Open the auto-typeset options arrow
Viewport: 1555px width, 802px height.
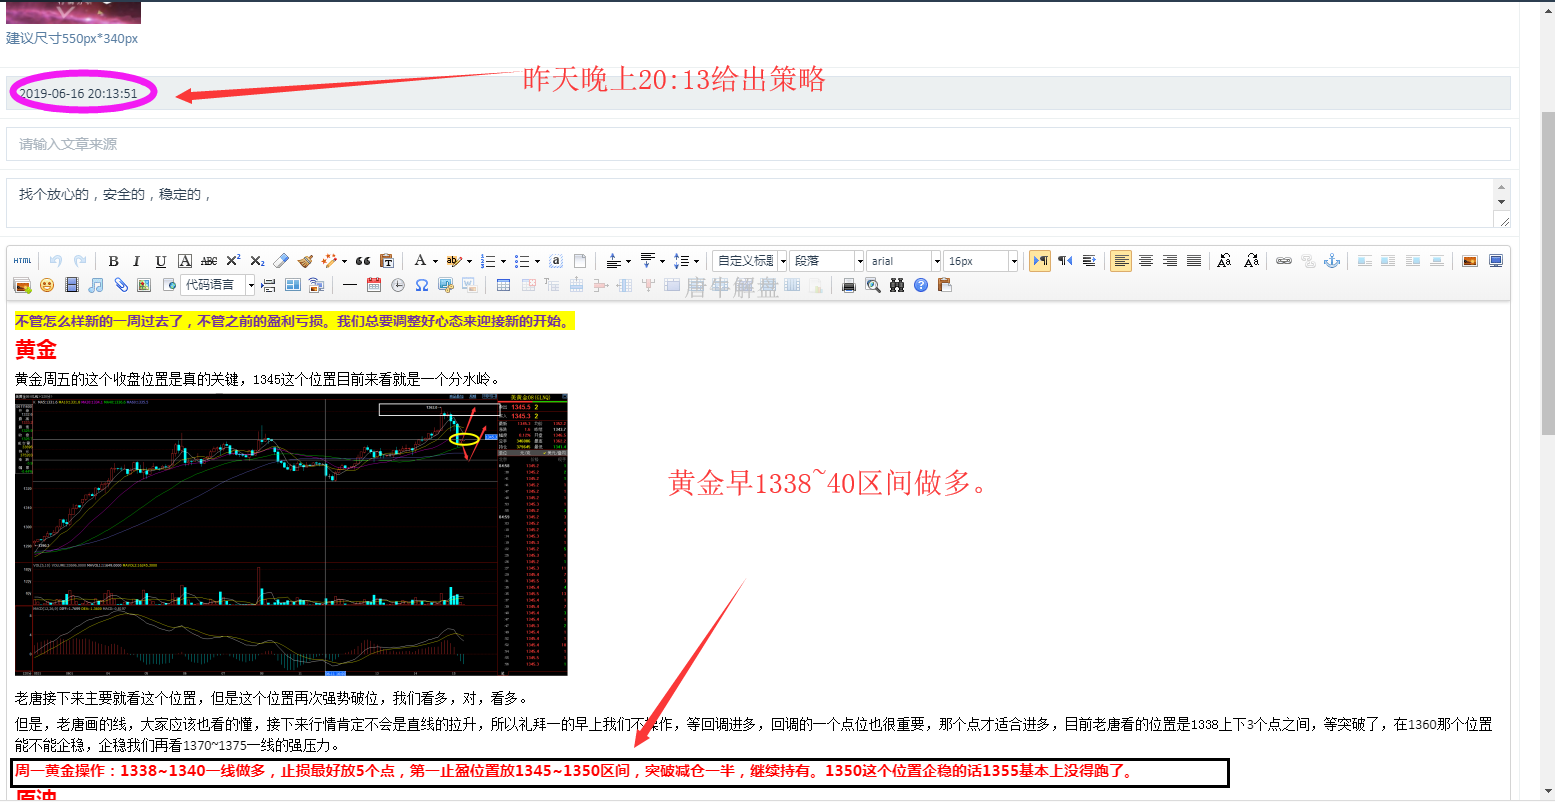(x=344, y=261)
